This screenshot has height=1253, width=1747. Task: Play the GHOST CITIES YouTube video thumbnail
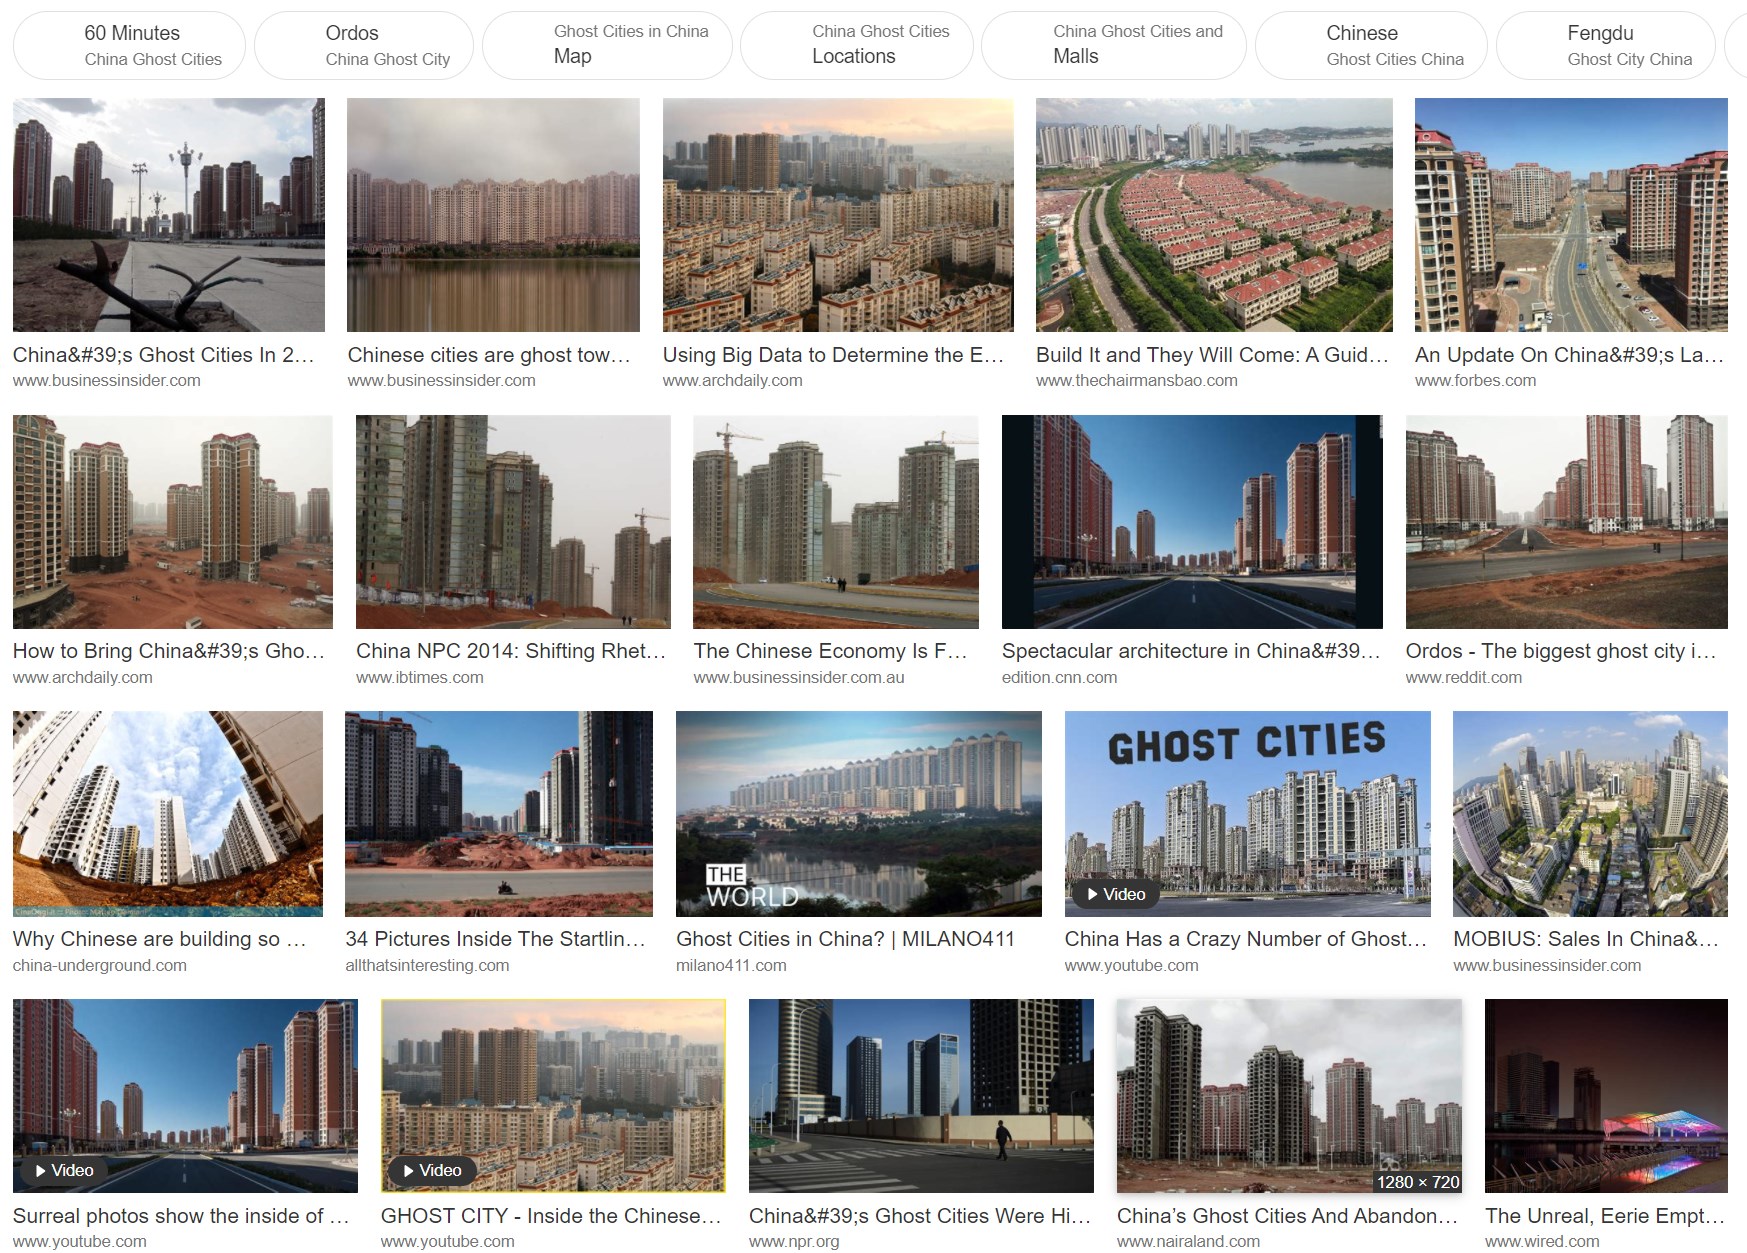coord(1246,813)
